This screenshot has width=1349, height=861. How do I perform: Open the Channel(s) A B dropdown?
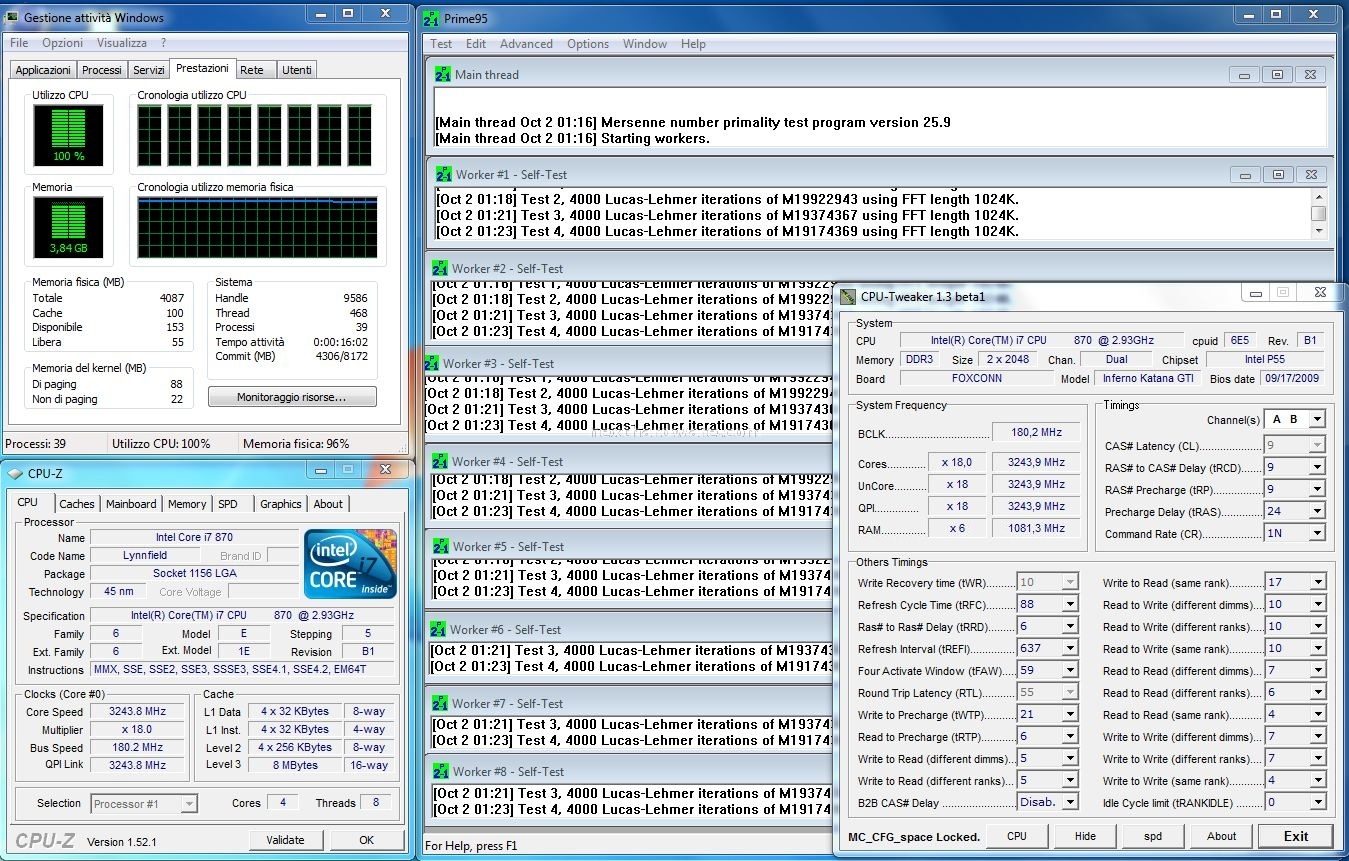click(x=1317, y=419)
